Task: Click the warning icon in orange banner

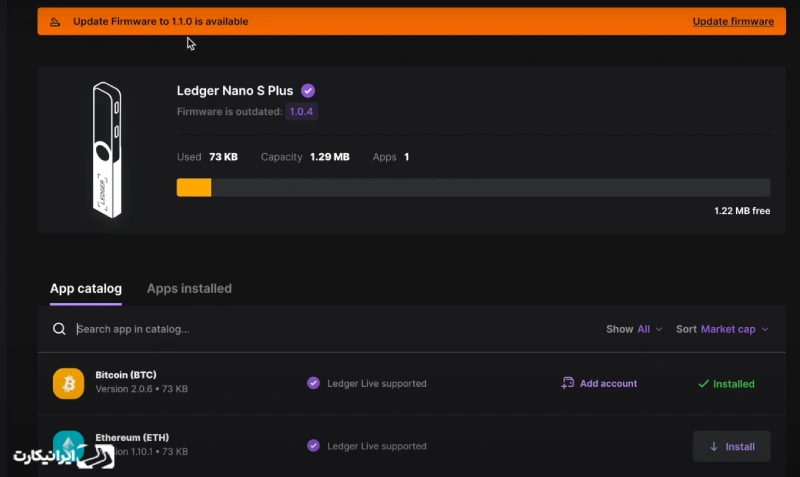Action: coord(55,22)
